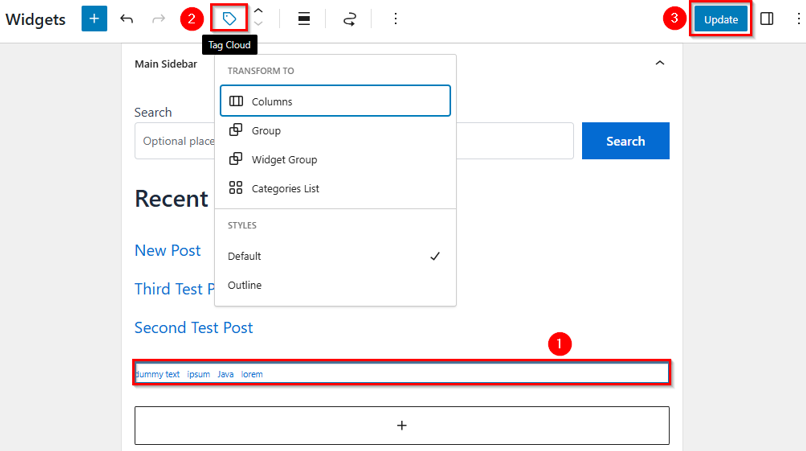
Task: Transform block to Widget Group
Action: (335, 159)
